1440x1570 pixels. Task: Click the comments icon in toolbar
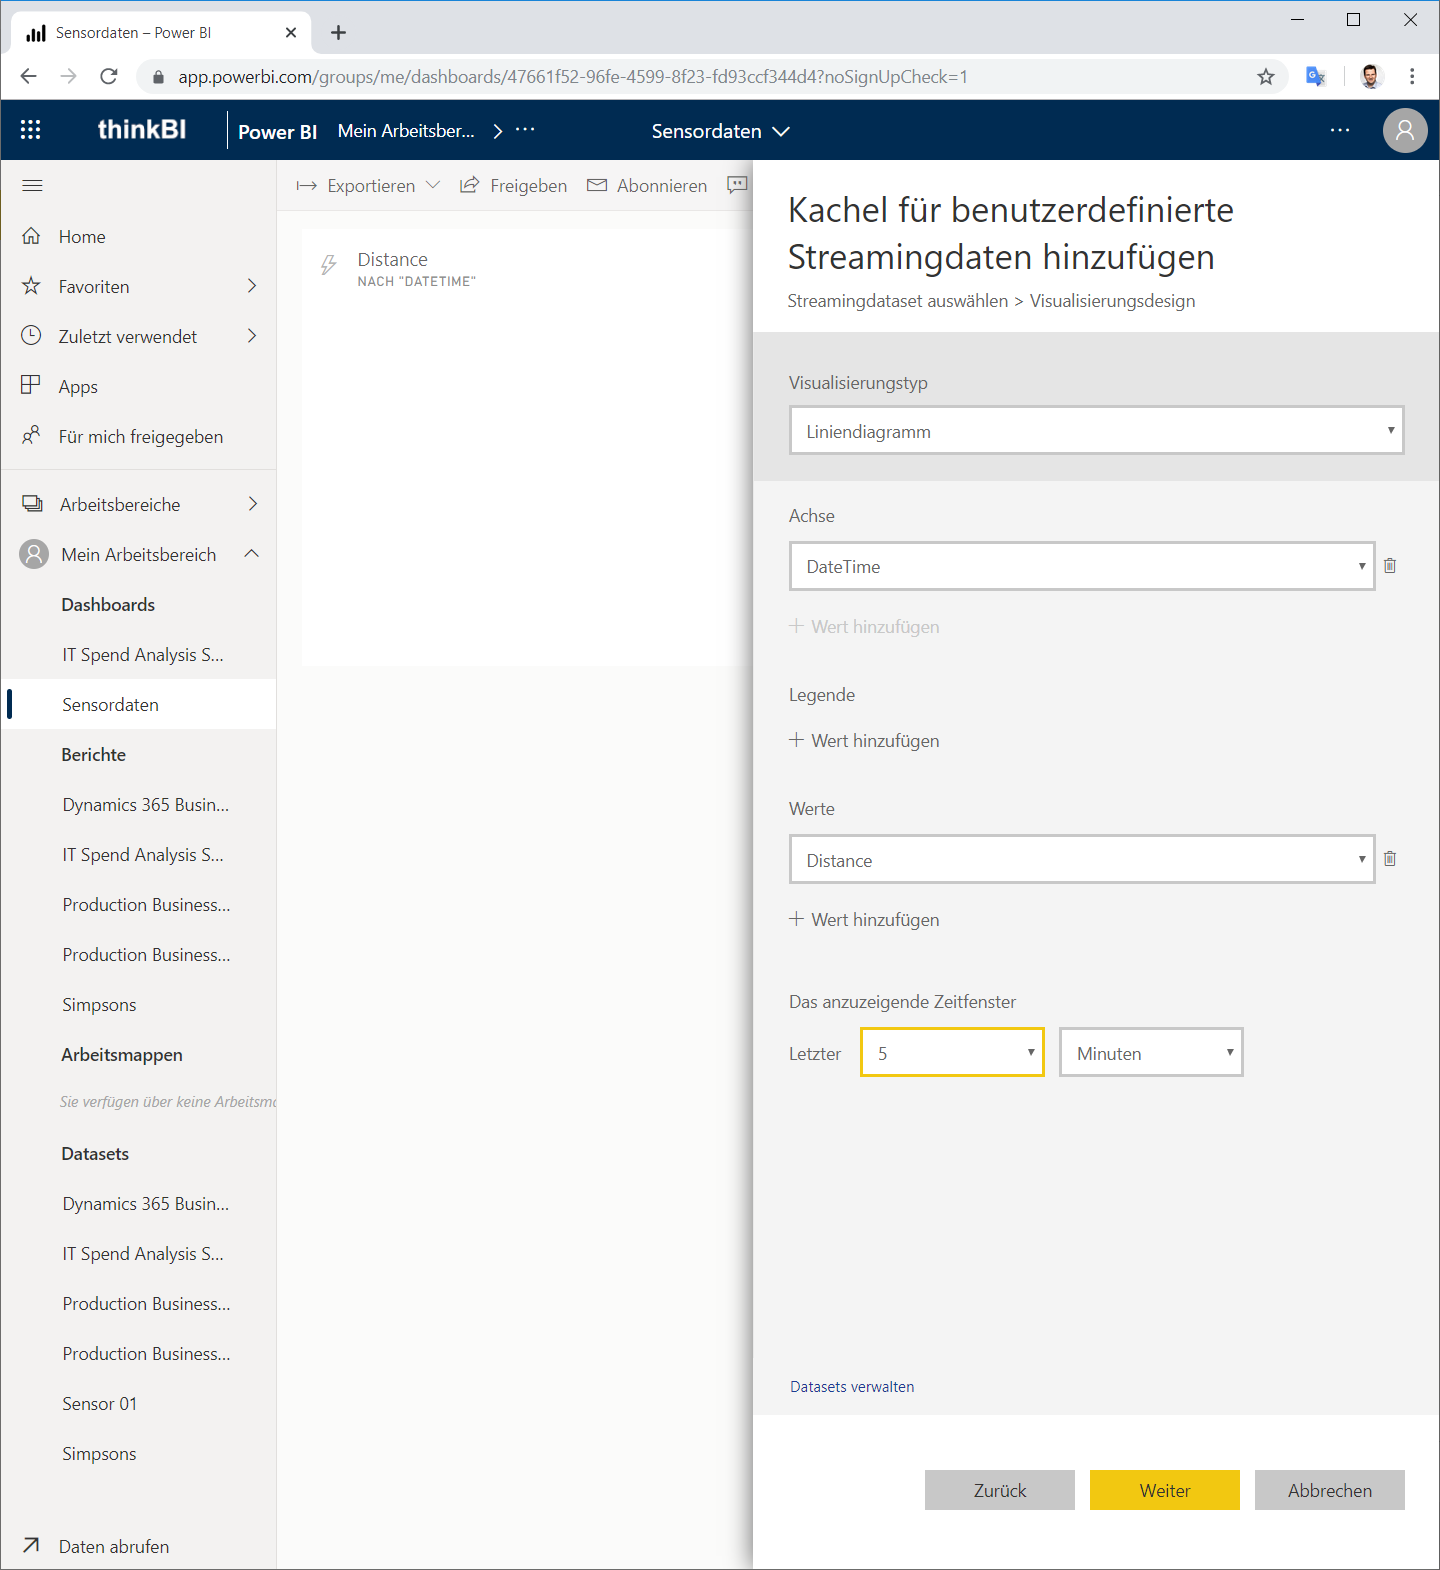737,185
